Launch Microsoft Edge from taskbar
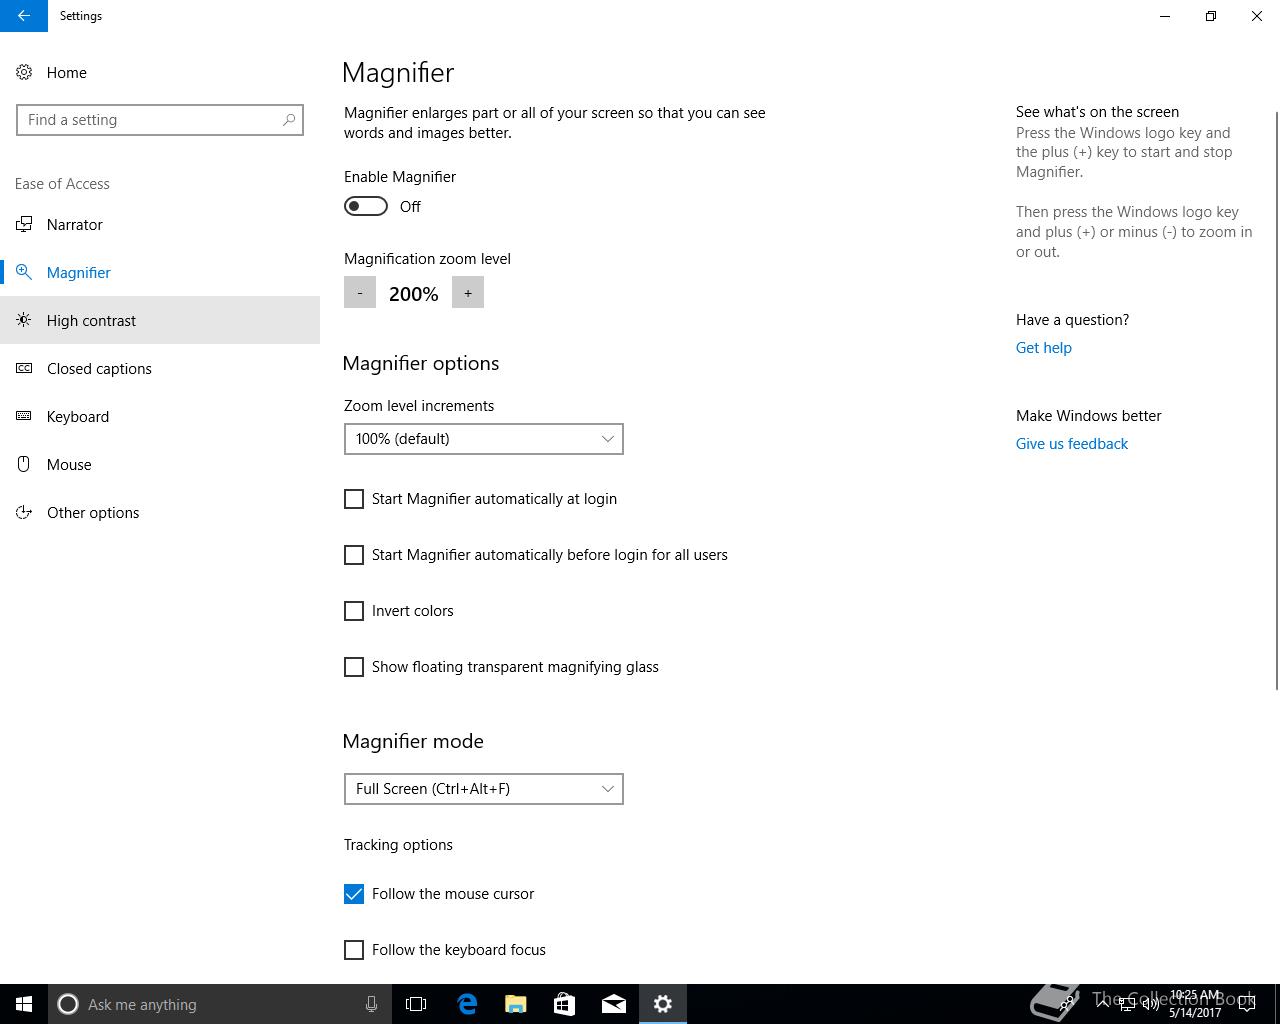 [x=467, y=1004]
